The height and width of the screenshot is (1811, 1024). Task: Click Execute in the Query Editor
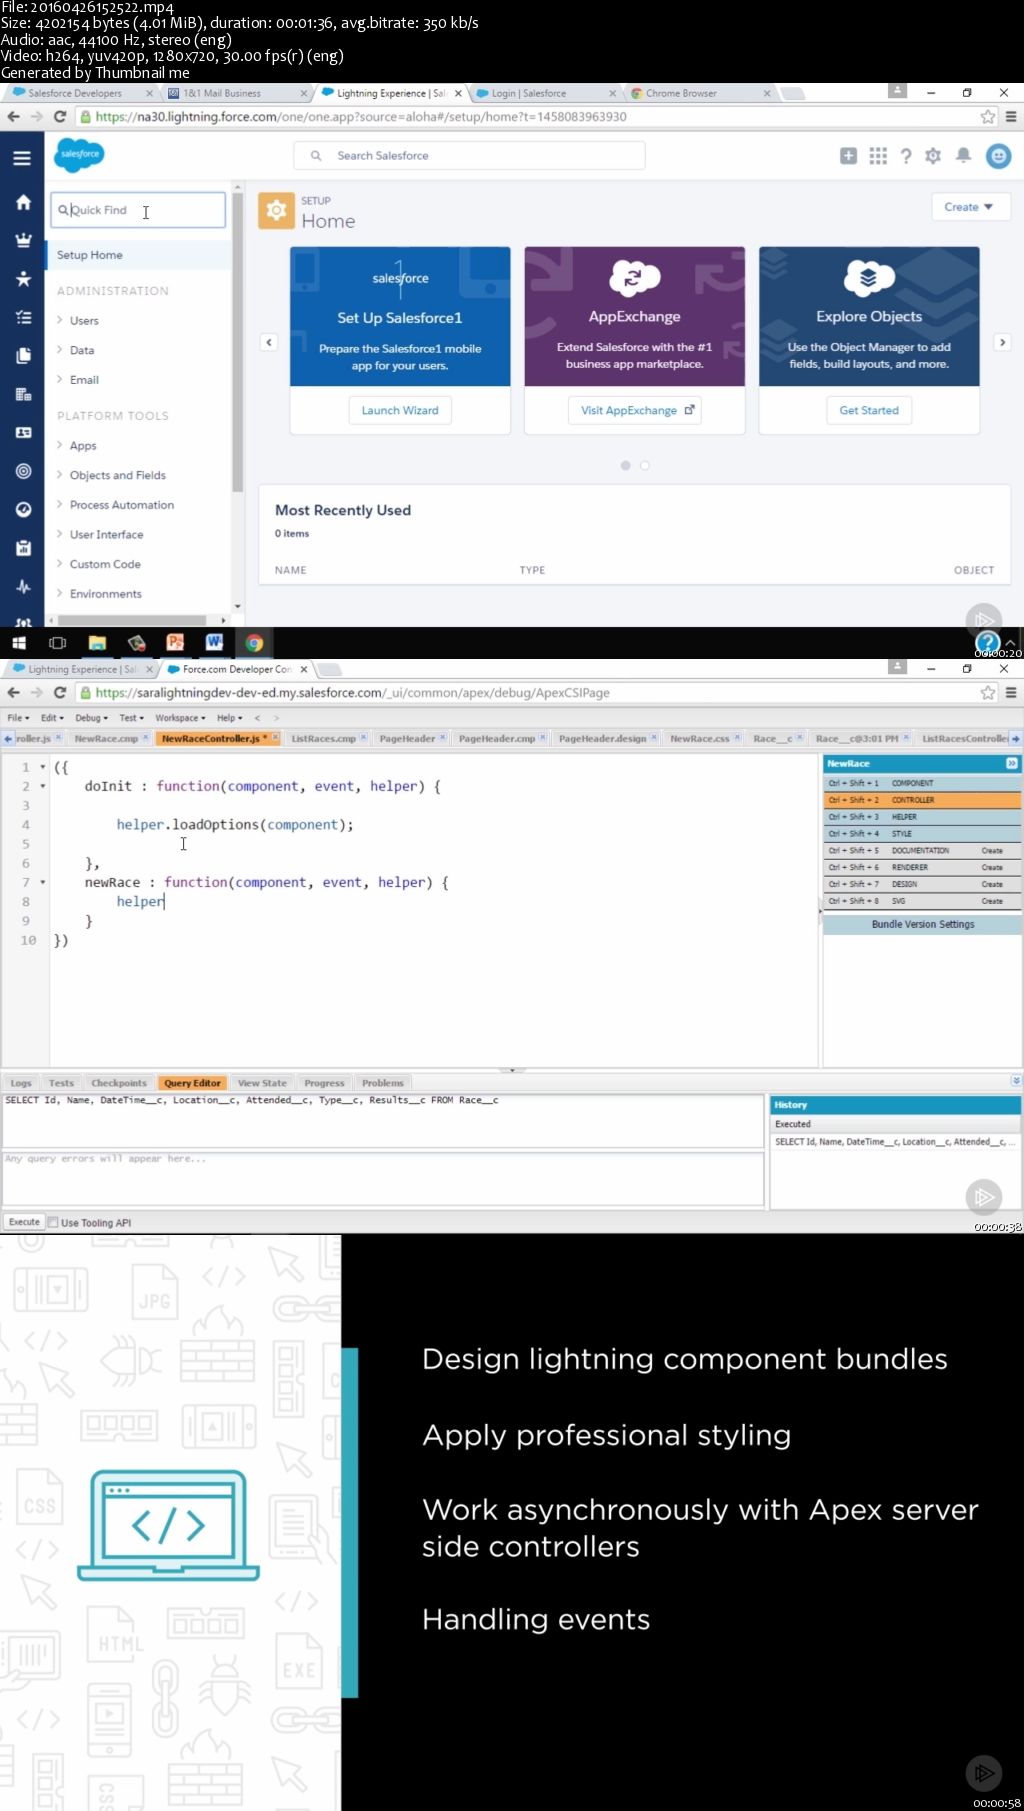(x=24, y=1222)
